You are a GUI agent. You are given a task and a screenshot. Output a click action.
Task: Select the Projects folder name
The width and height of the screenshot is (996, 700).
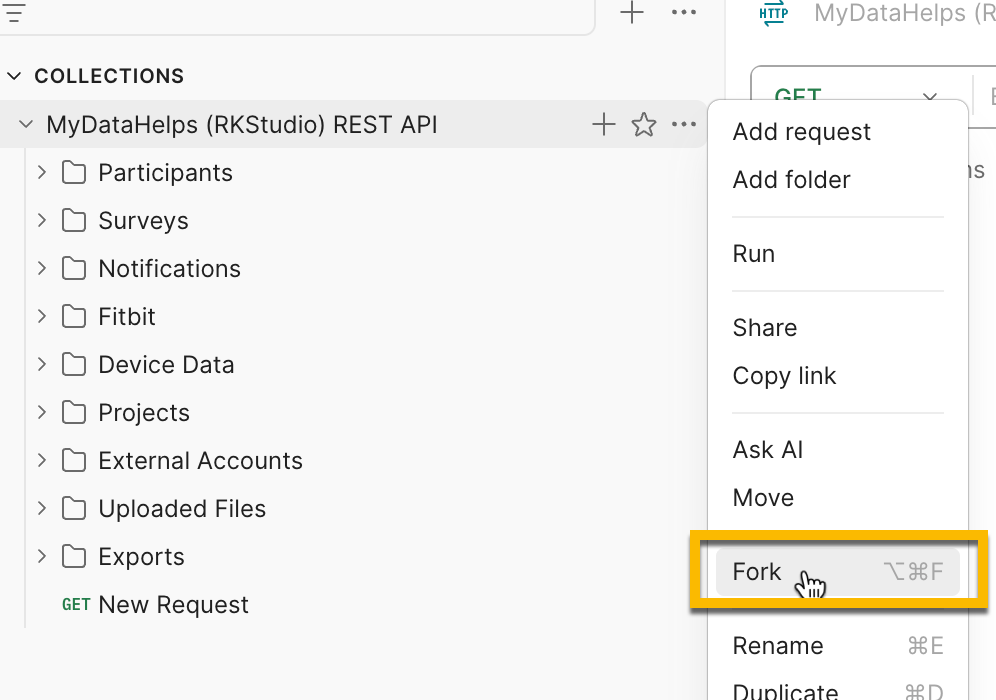pos(144,413)
